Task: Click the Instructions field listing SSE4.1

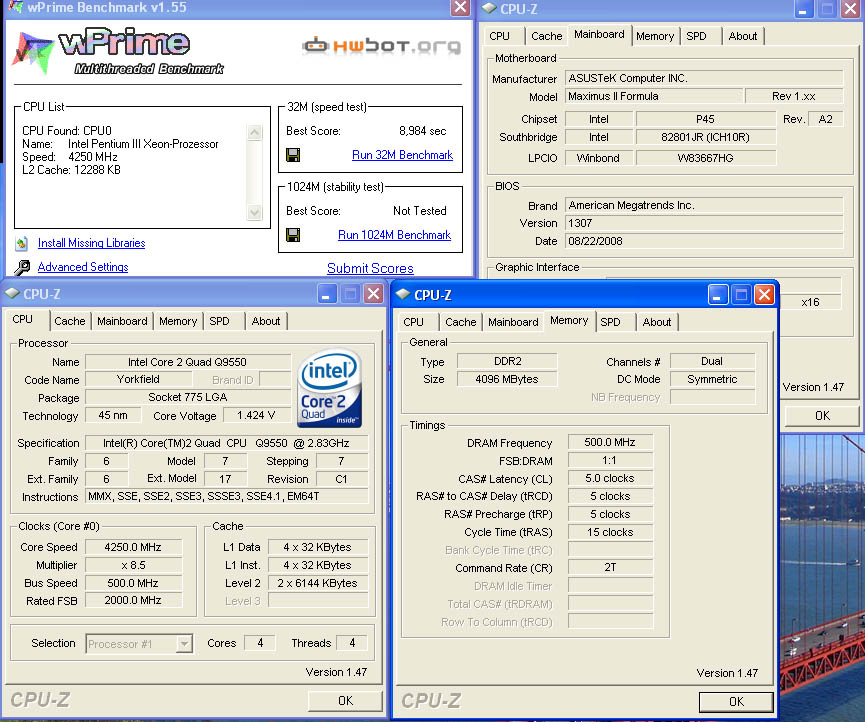Action: (226, 496)
